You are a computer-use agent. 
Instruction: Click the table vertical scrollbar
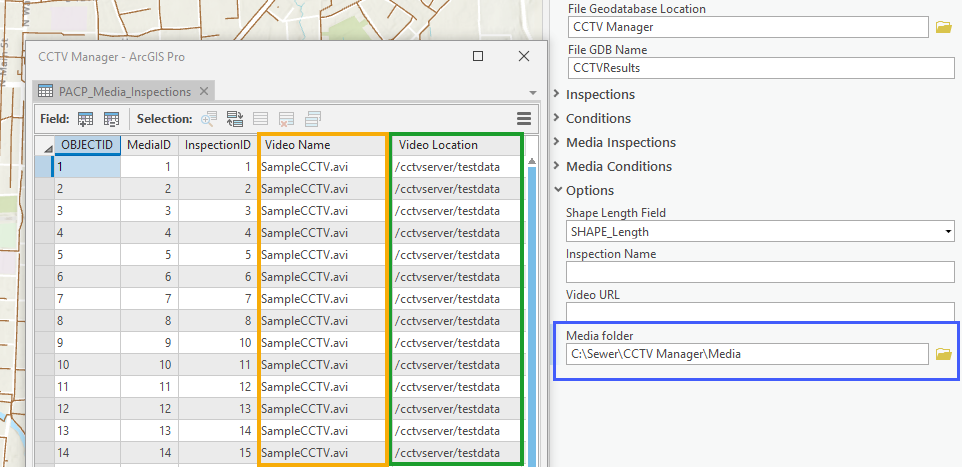(531, 316)
